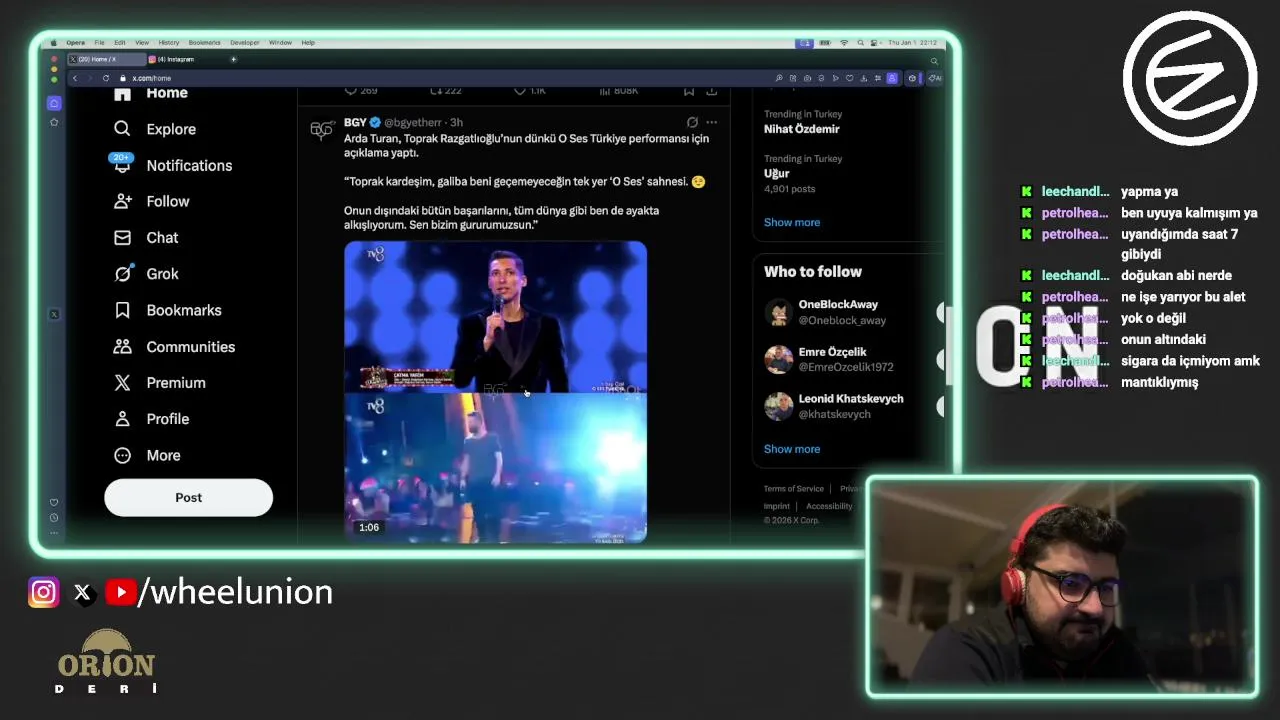The height and width of the screenshot is (720, 1280).
Task: Click the @bgyetherr handle
Action: pos(413,122)
